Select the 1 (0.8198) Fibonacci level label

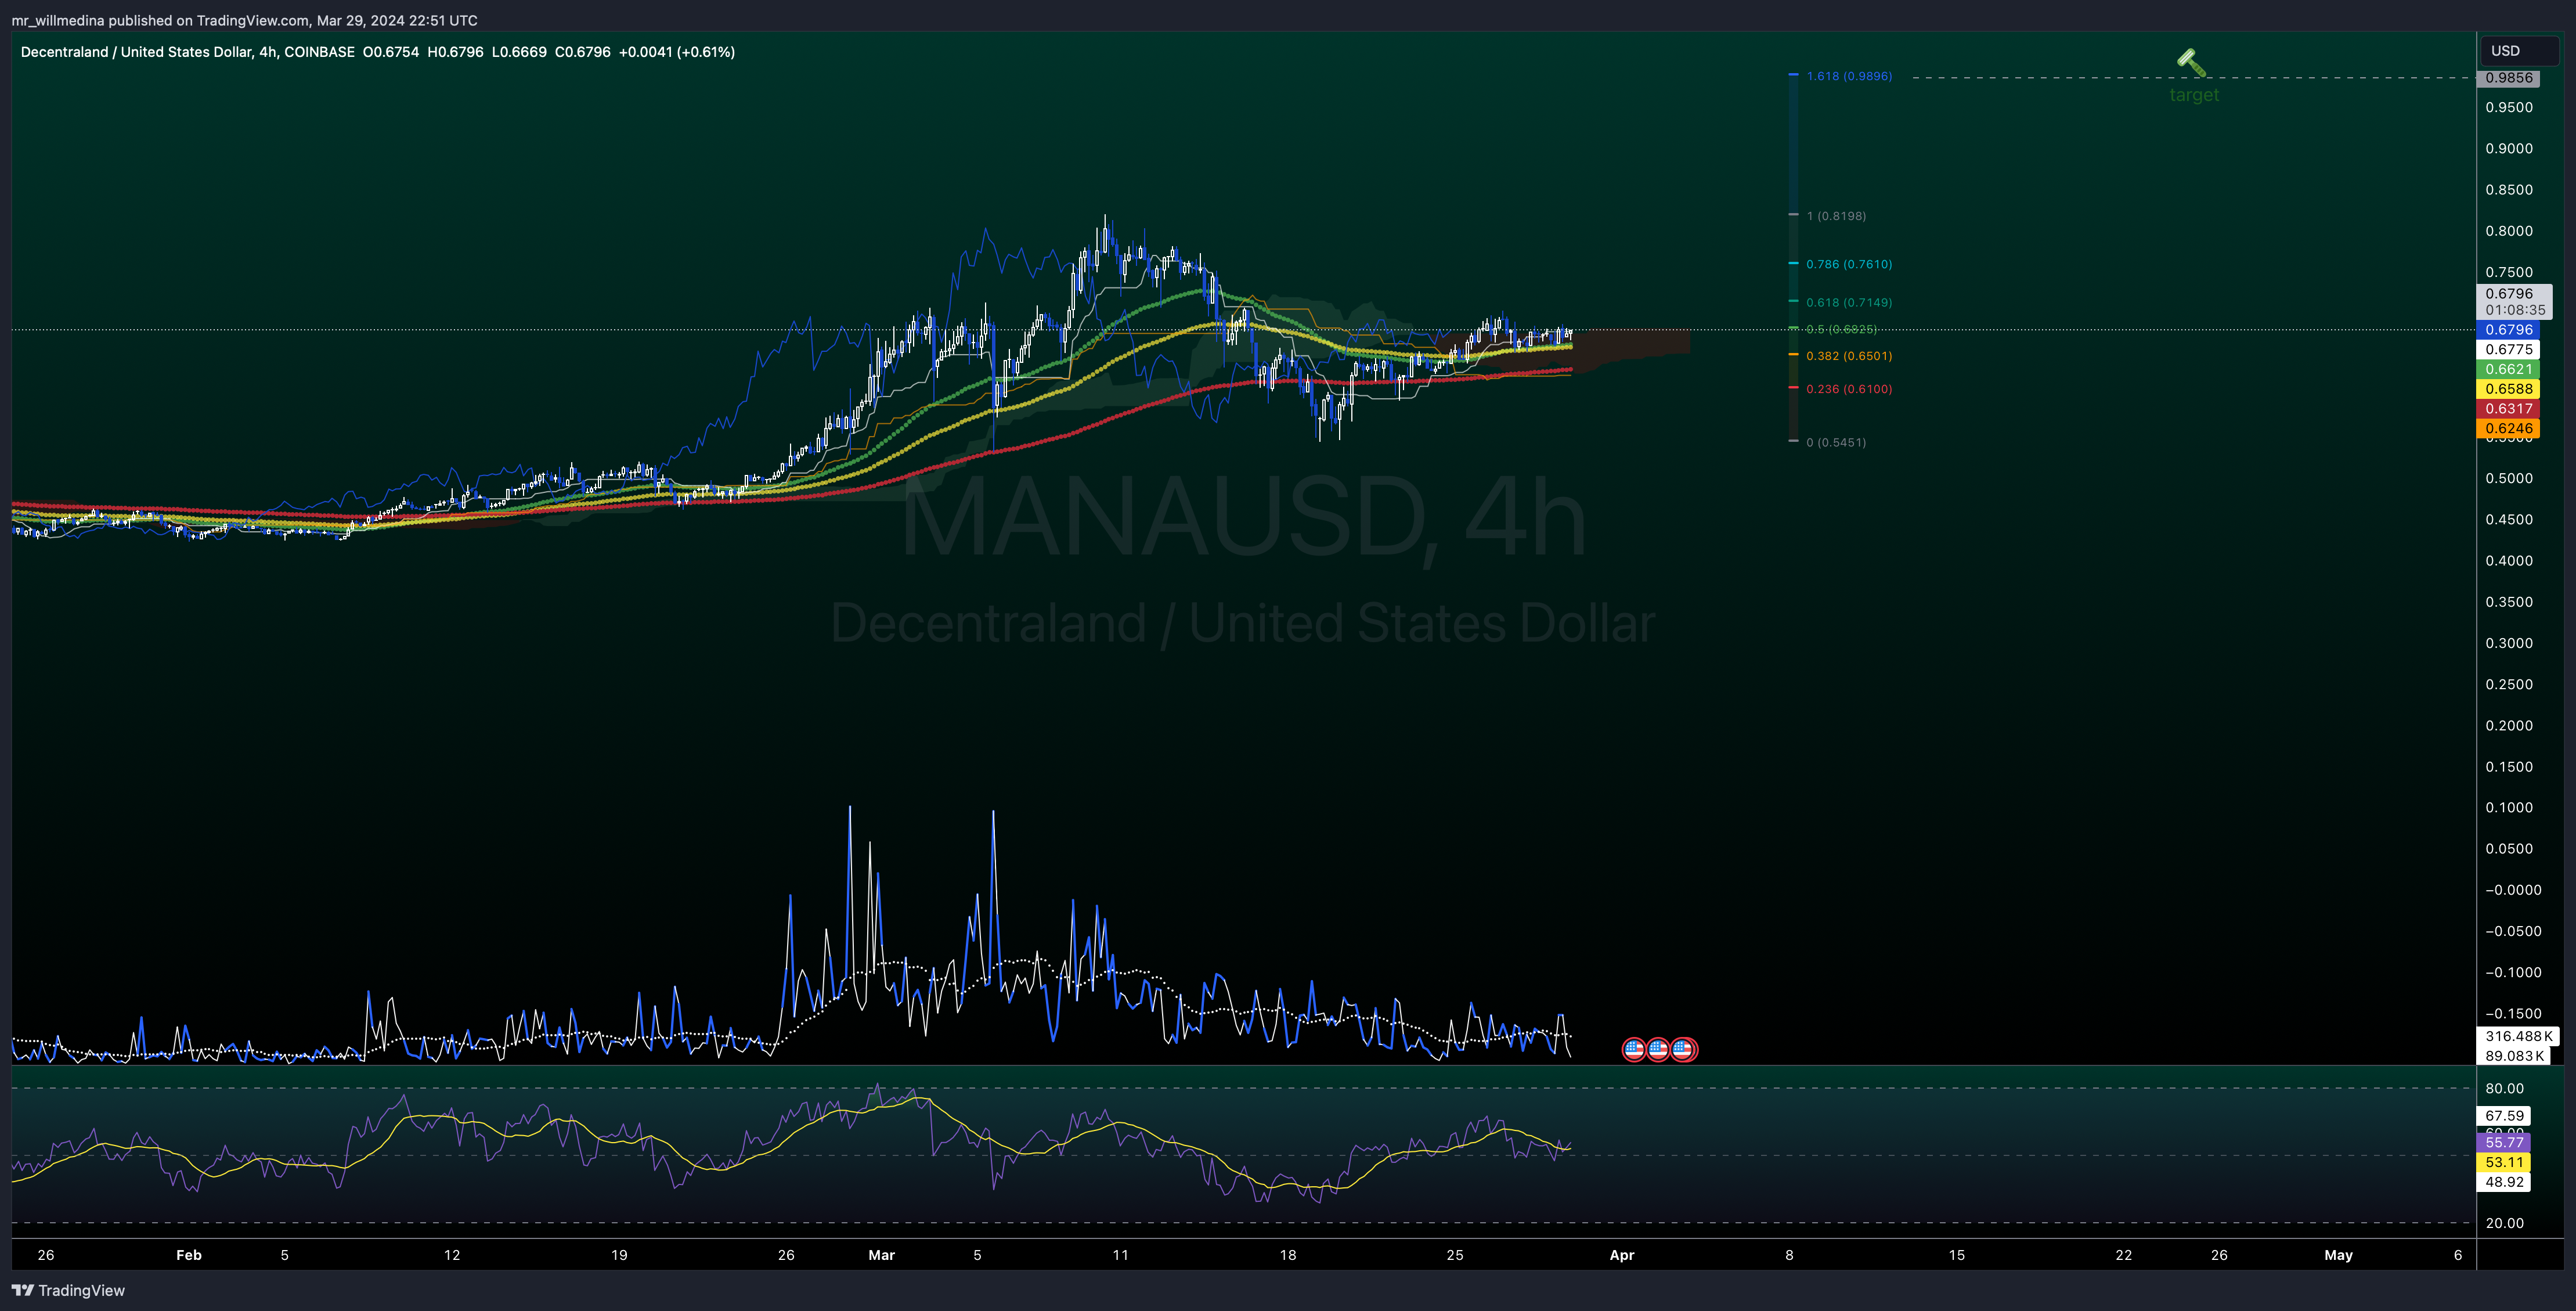[1836, 216]
